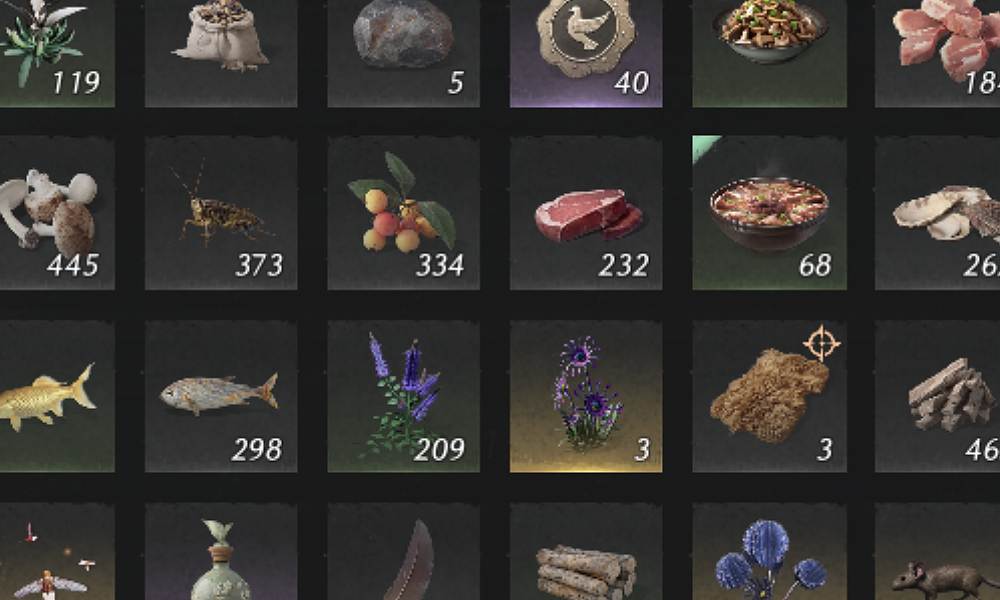Viewport: 1000px width, 600px height.
Task: Choose the grey rock ore item
Action: click(x=403, y=52)
